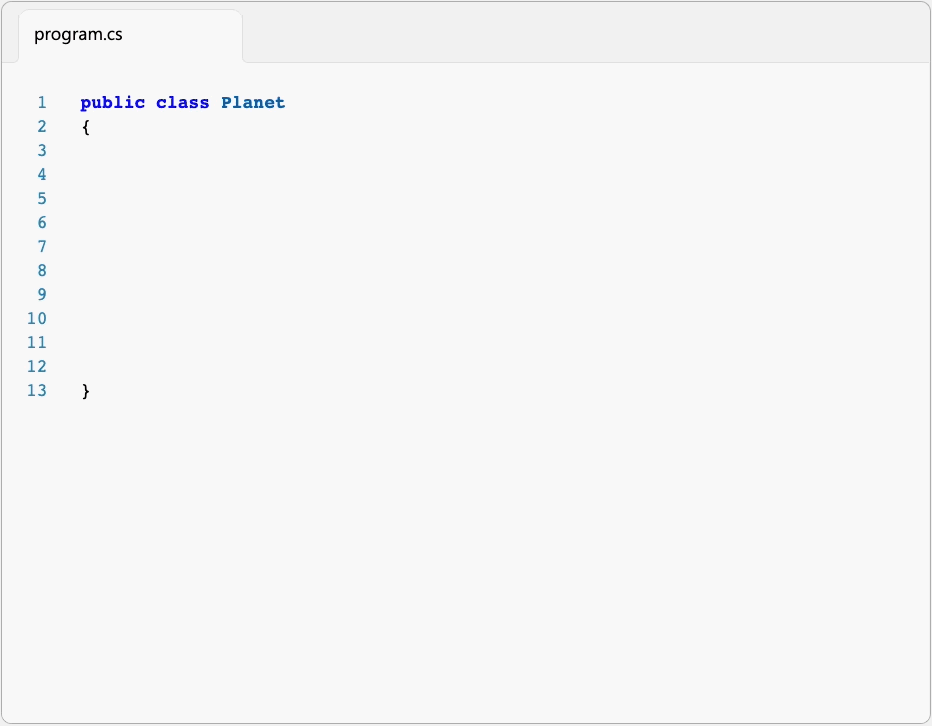Click the 'class' keyword on line 1

(182, 103)
